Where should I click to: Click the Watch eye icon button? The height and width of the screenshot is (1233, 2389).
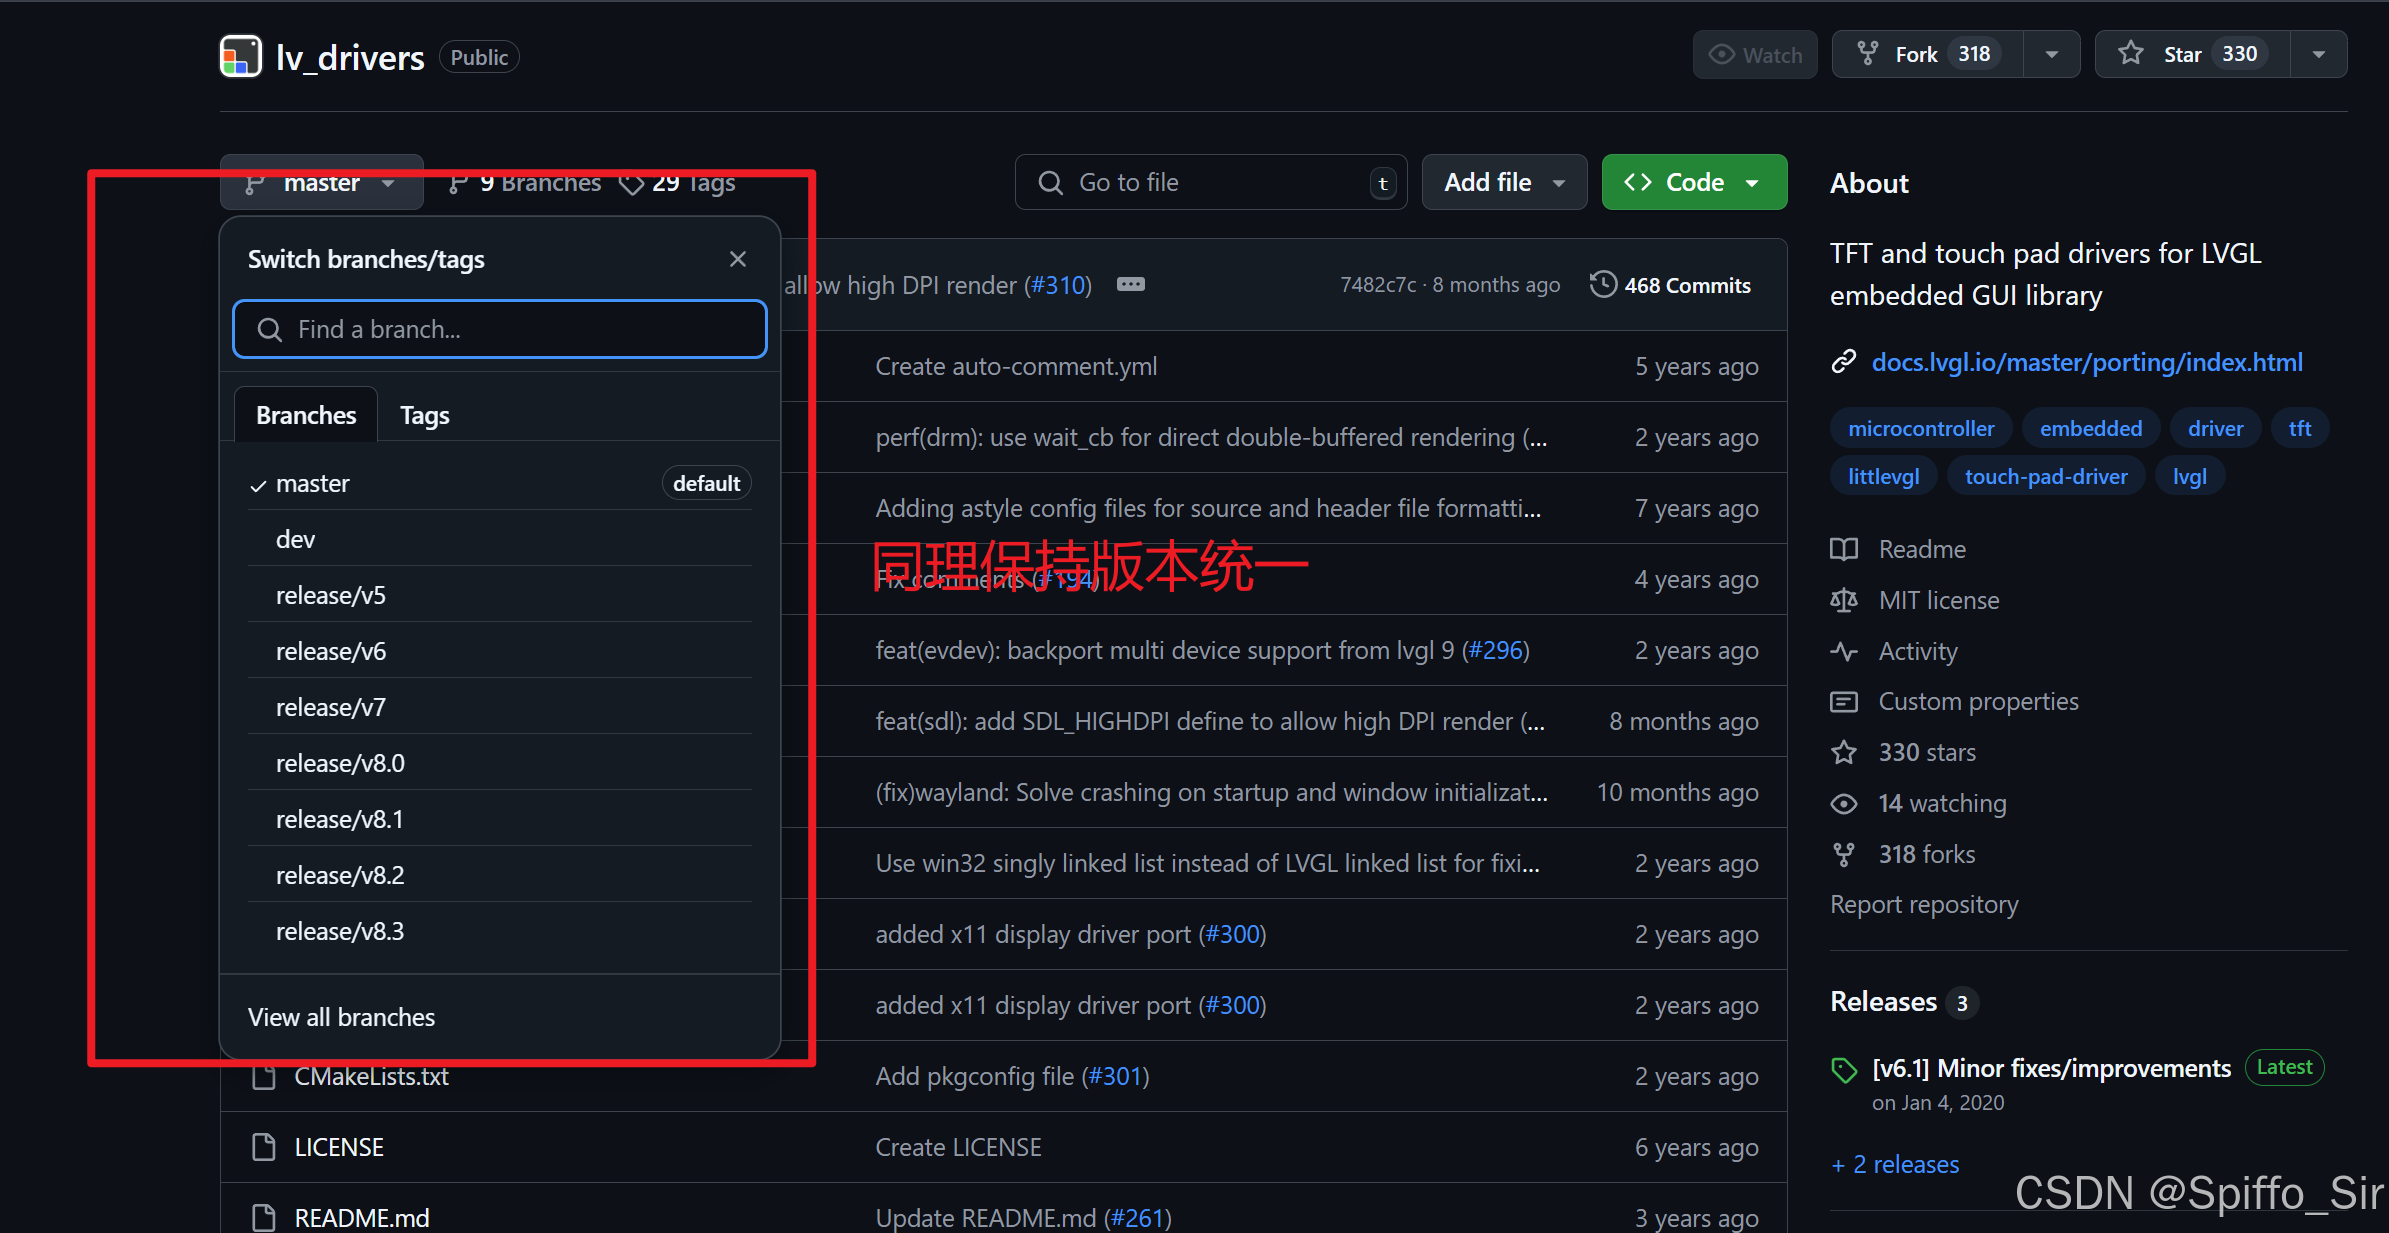[x=1755, y=55]
